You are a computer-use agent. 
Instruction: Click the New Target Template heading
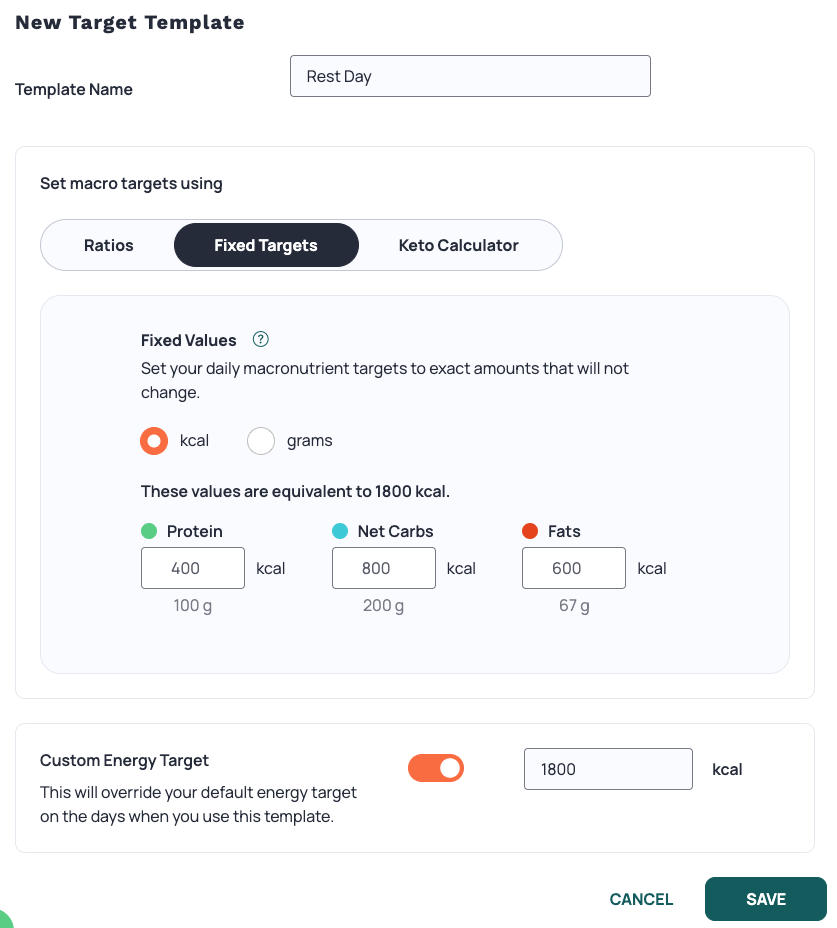click(129, 22)
